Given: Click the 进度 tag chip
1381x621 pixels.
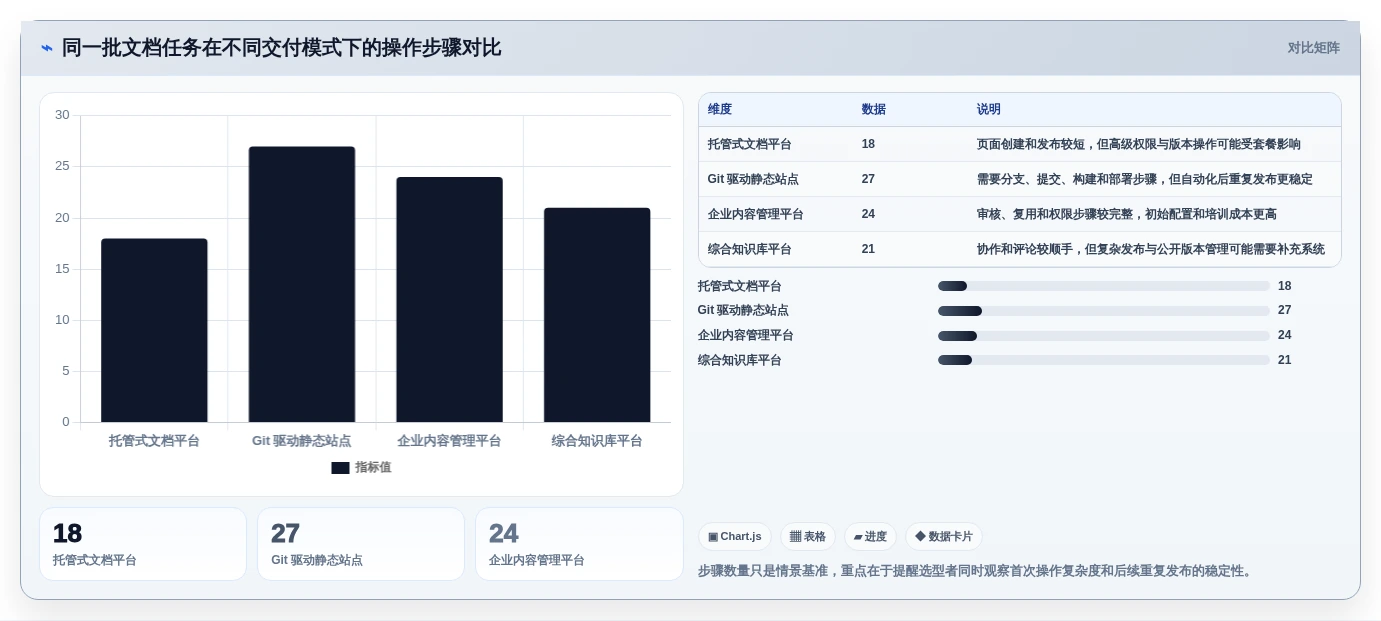Looking at the screenshot, I should click(870, 537).
